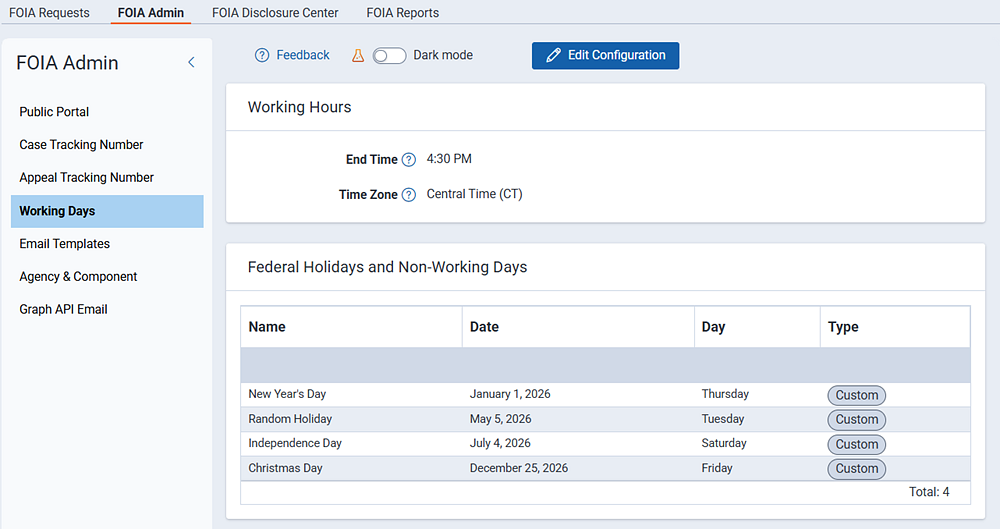This screenshot has height=529, width=1000.
Task: Click the Federal Holidays and Non-Working Days heading
Action: pos(387,267)
